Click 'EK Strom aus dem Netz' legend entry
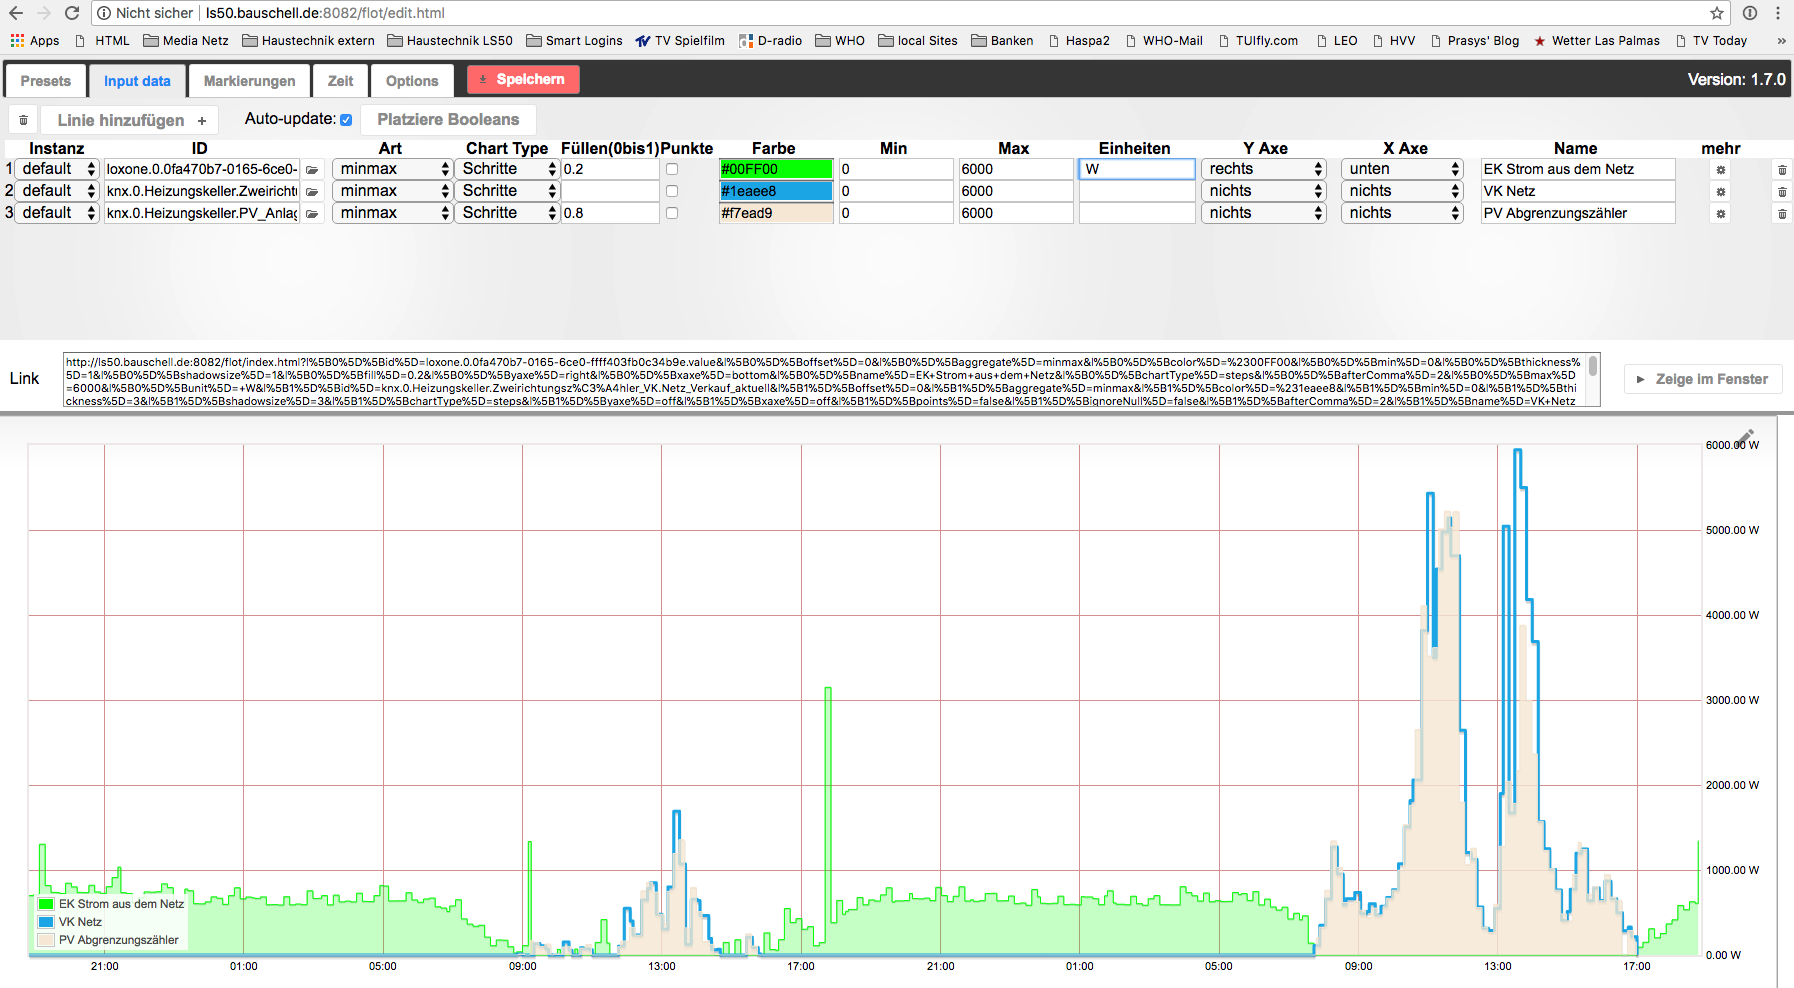 [x=111, y=904]
